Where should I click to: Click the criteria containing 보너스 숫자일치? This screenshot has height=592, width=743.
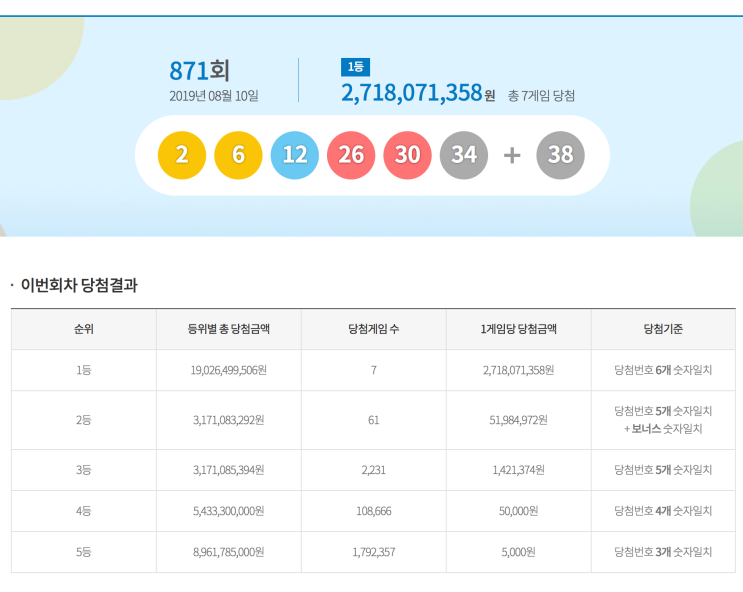coord(663,420)
